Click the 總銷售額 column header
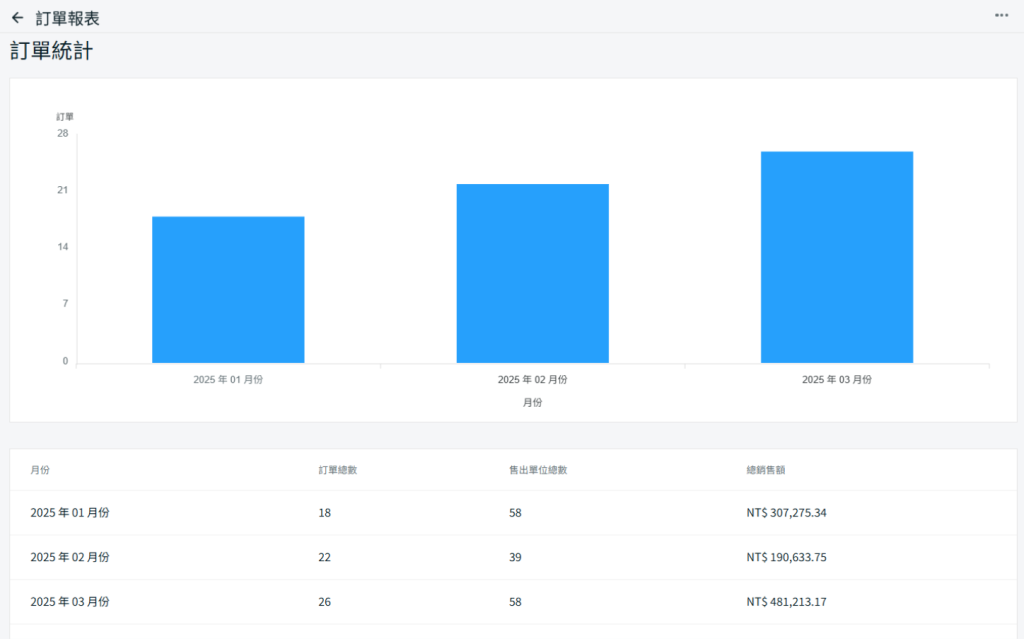Viewport: 1024px width, 639px height. pyautogui.click(x=765, y=470)
